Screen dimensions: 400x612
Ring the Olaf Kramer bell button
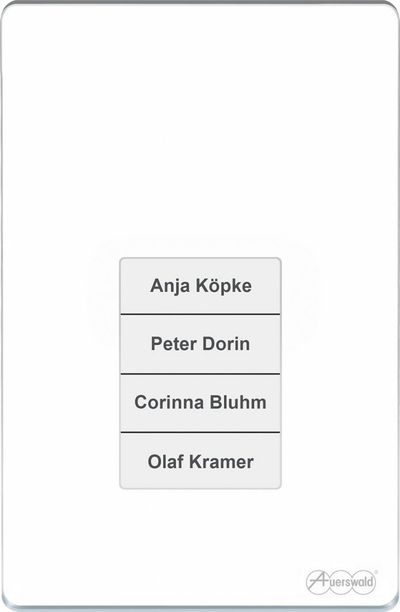pyautogui.click(x=200, y=461)
